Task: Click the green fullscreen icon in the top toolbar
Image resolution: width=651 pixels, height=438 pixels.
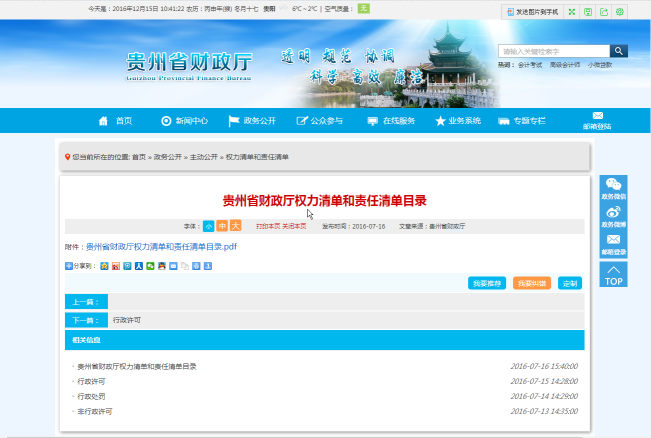Action: [x=571, y=12]
